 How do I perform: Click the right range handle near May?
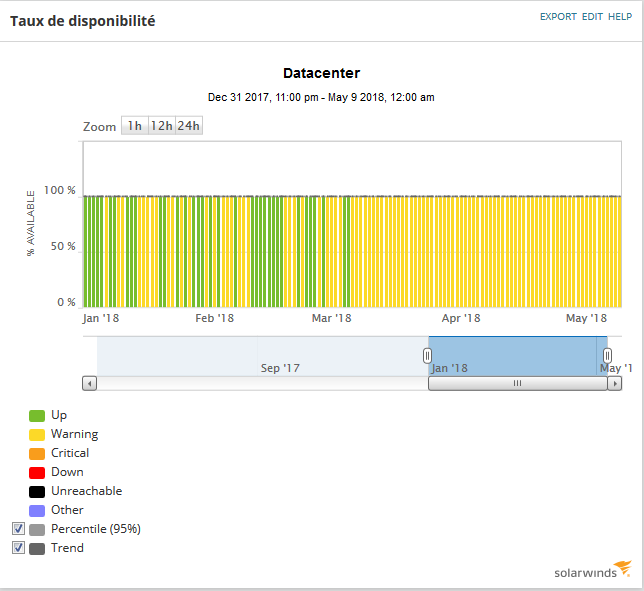click(x=607, y=356)
